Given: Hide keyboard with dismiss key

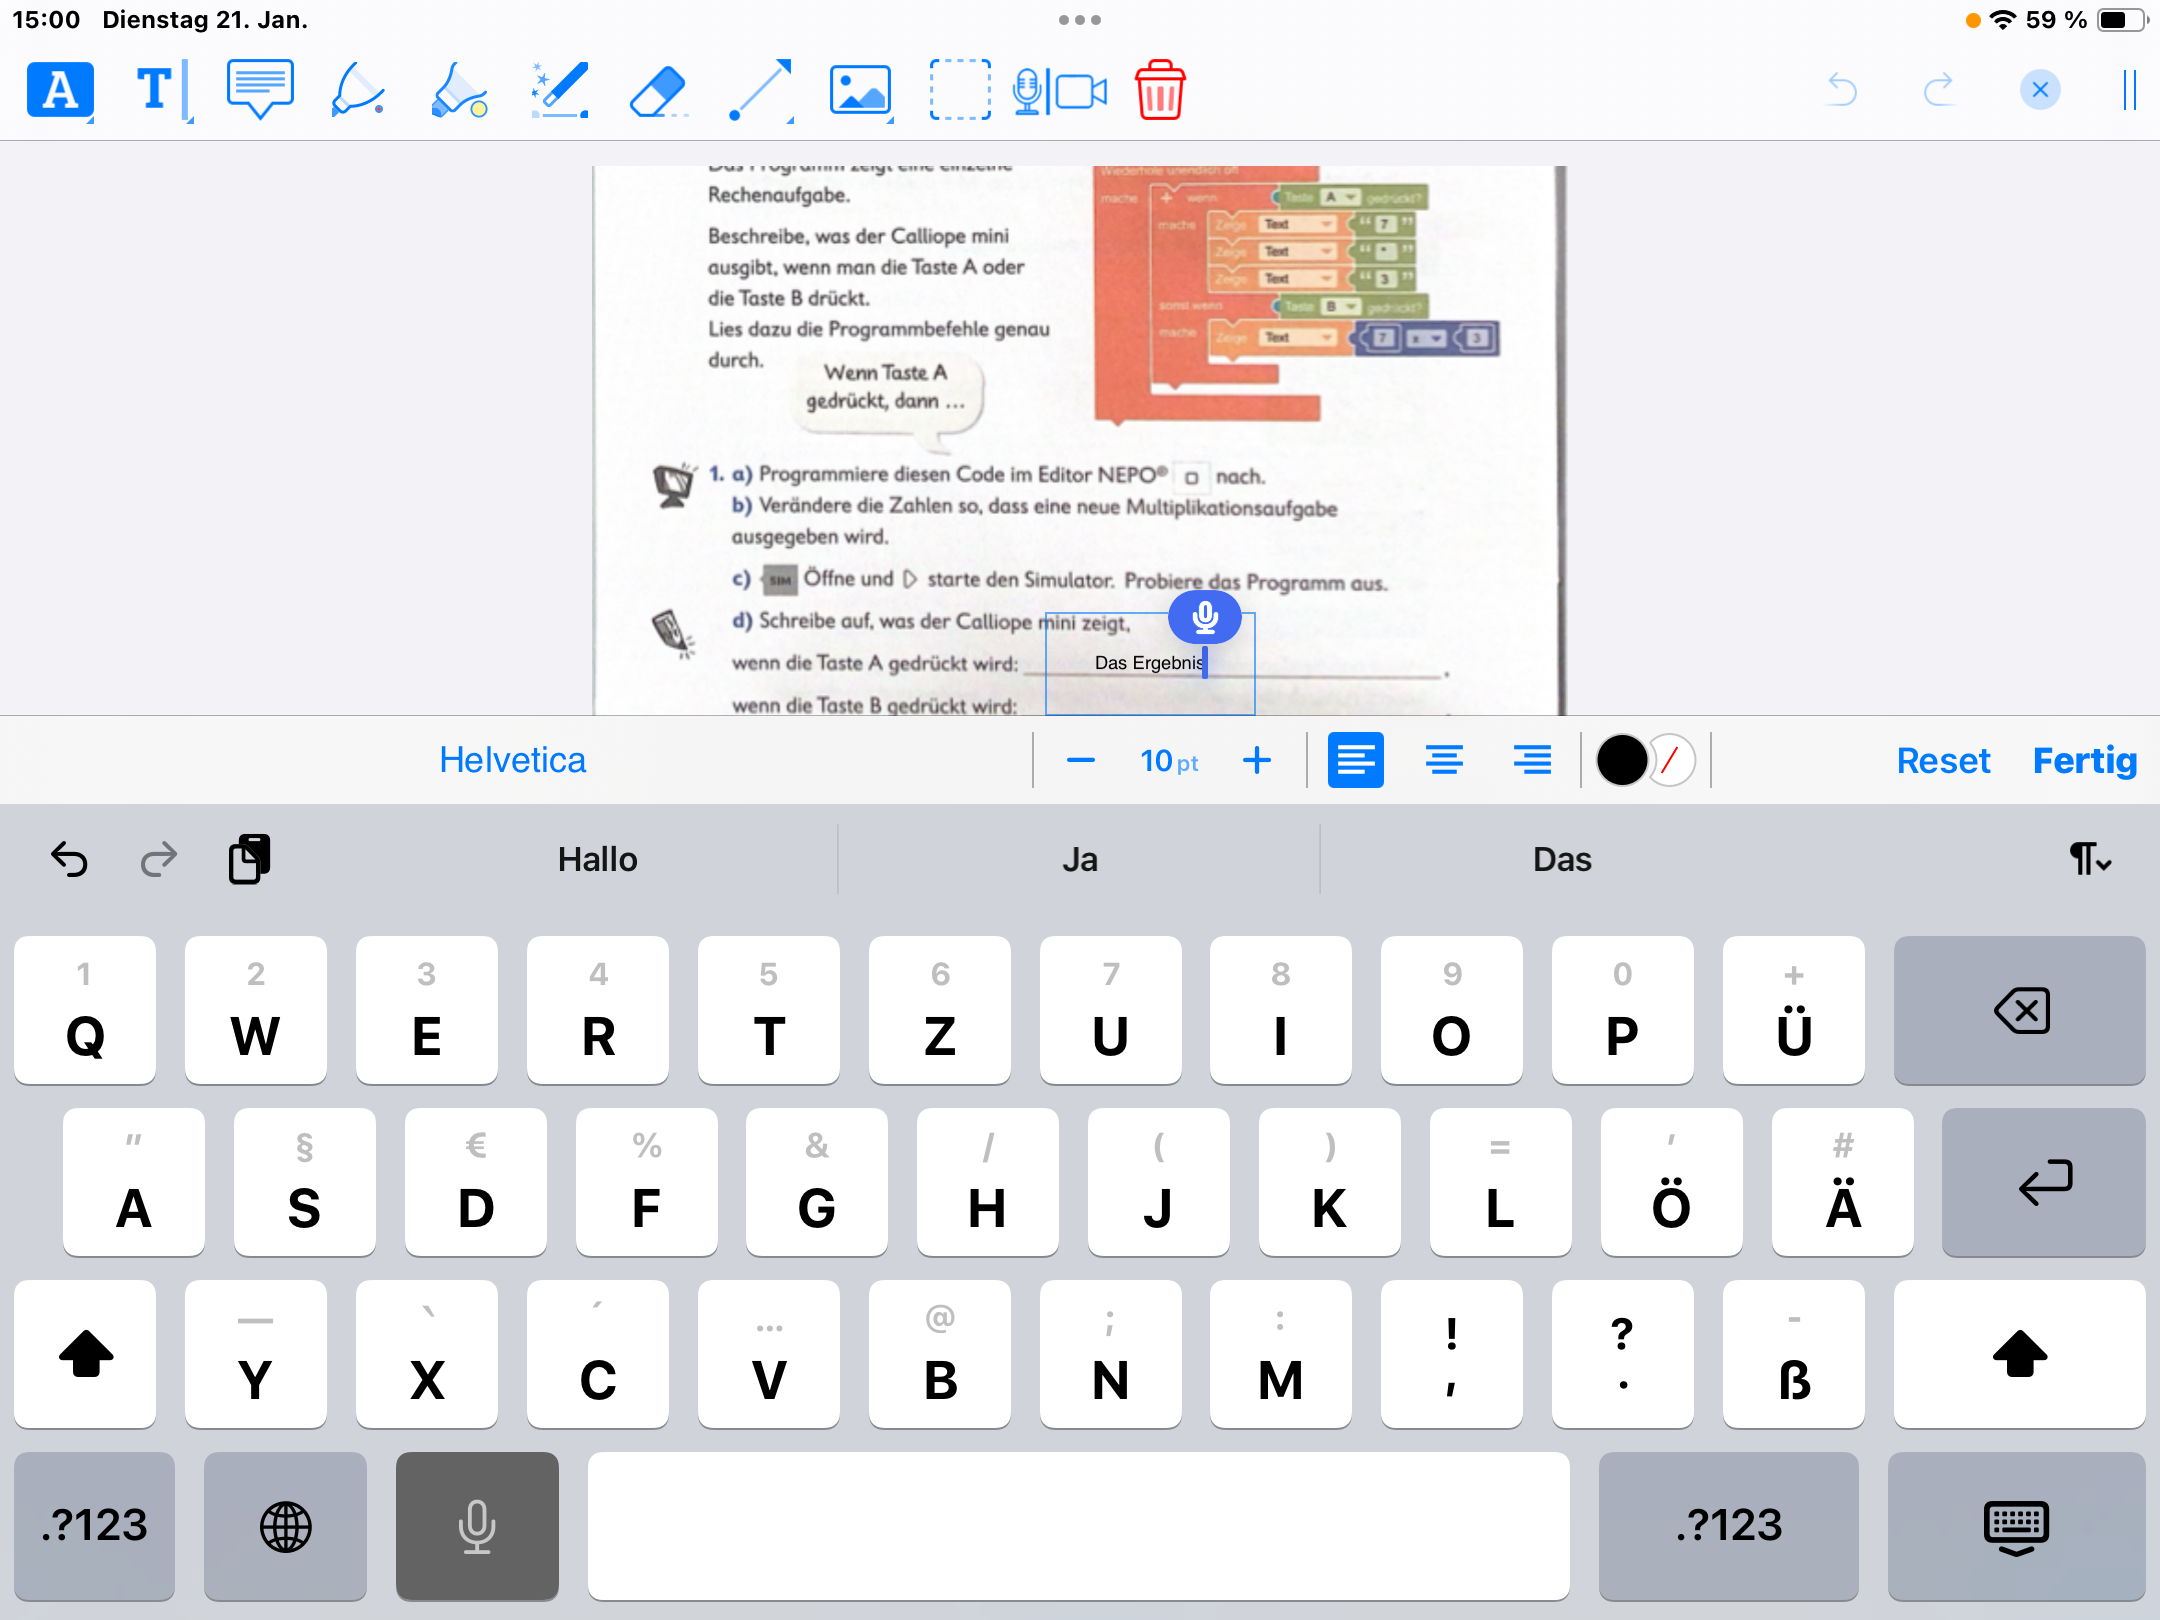Looking at the screenshot, I should [x=2016, y=1527].
